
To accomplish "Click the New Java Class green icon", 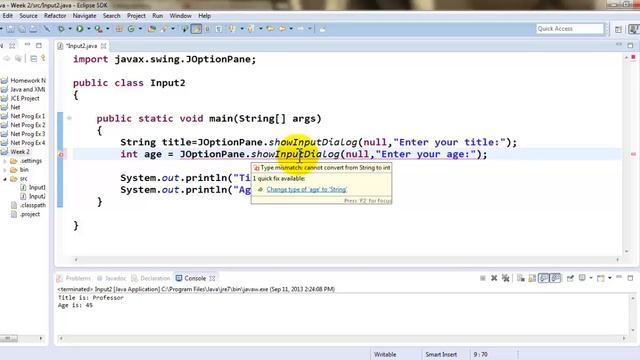I will click(131, 29).
